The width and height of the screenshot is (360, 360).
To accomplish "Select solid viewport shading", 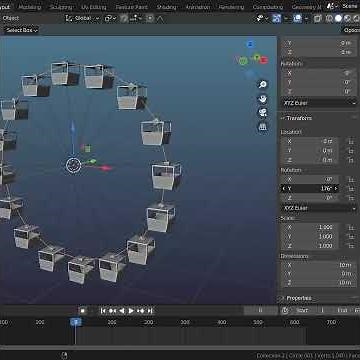I will pyautogui.click(x=338, y=18).
